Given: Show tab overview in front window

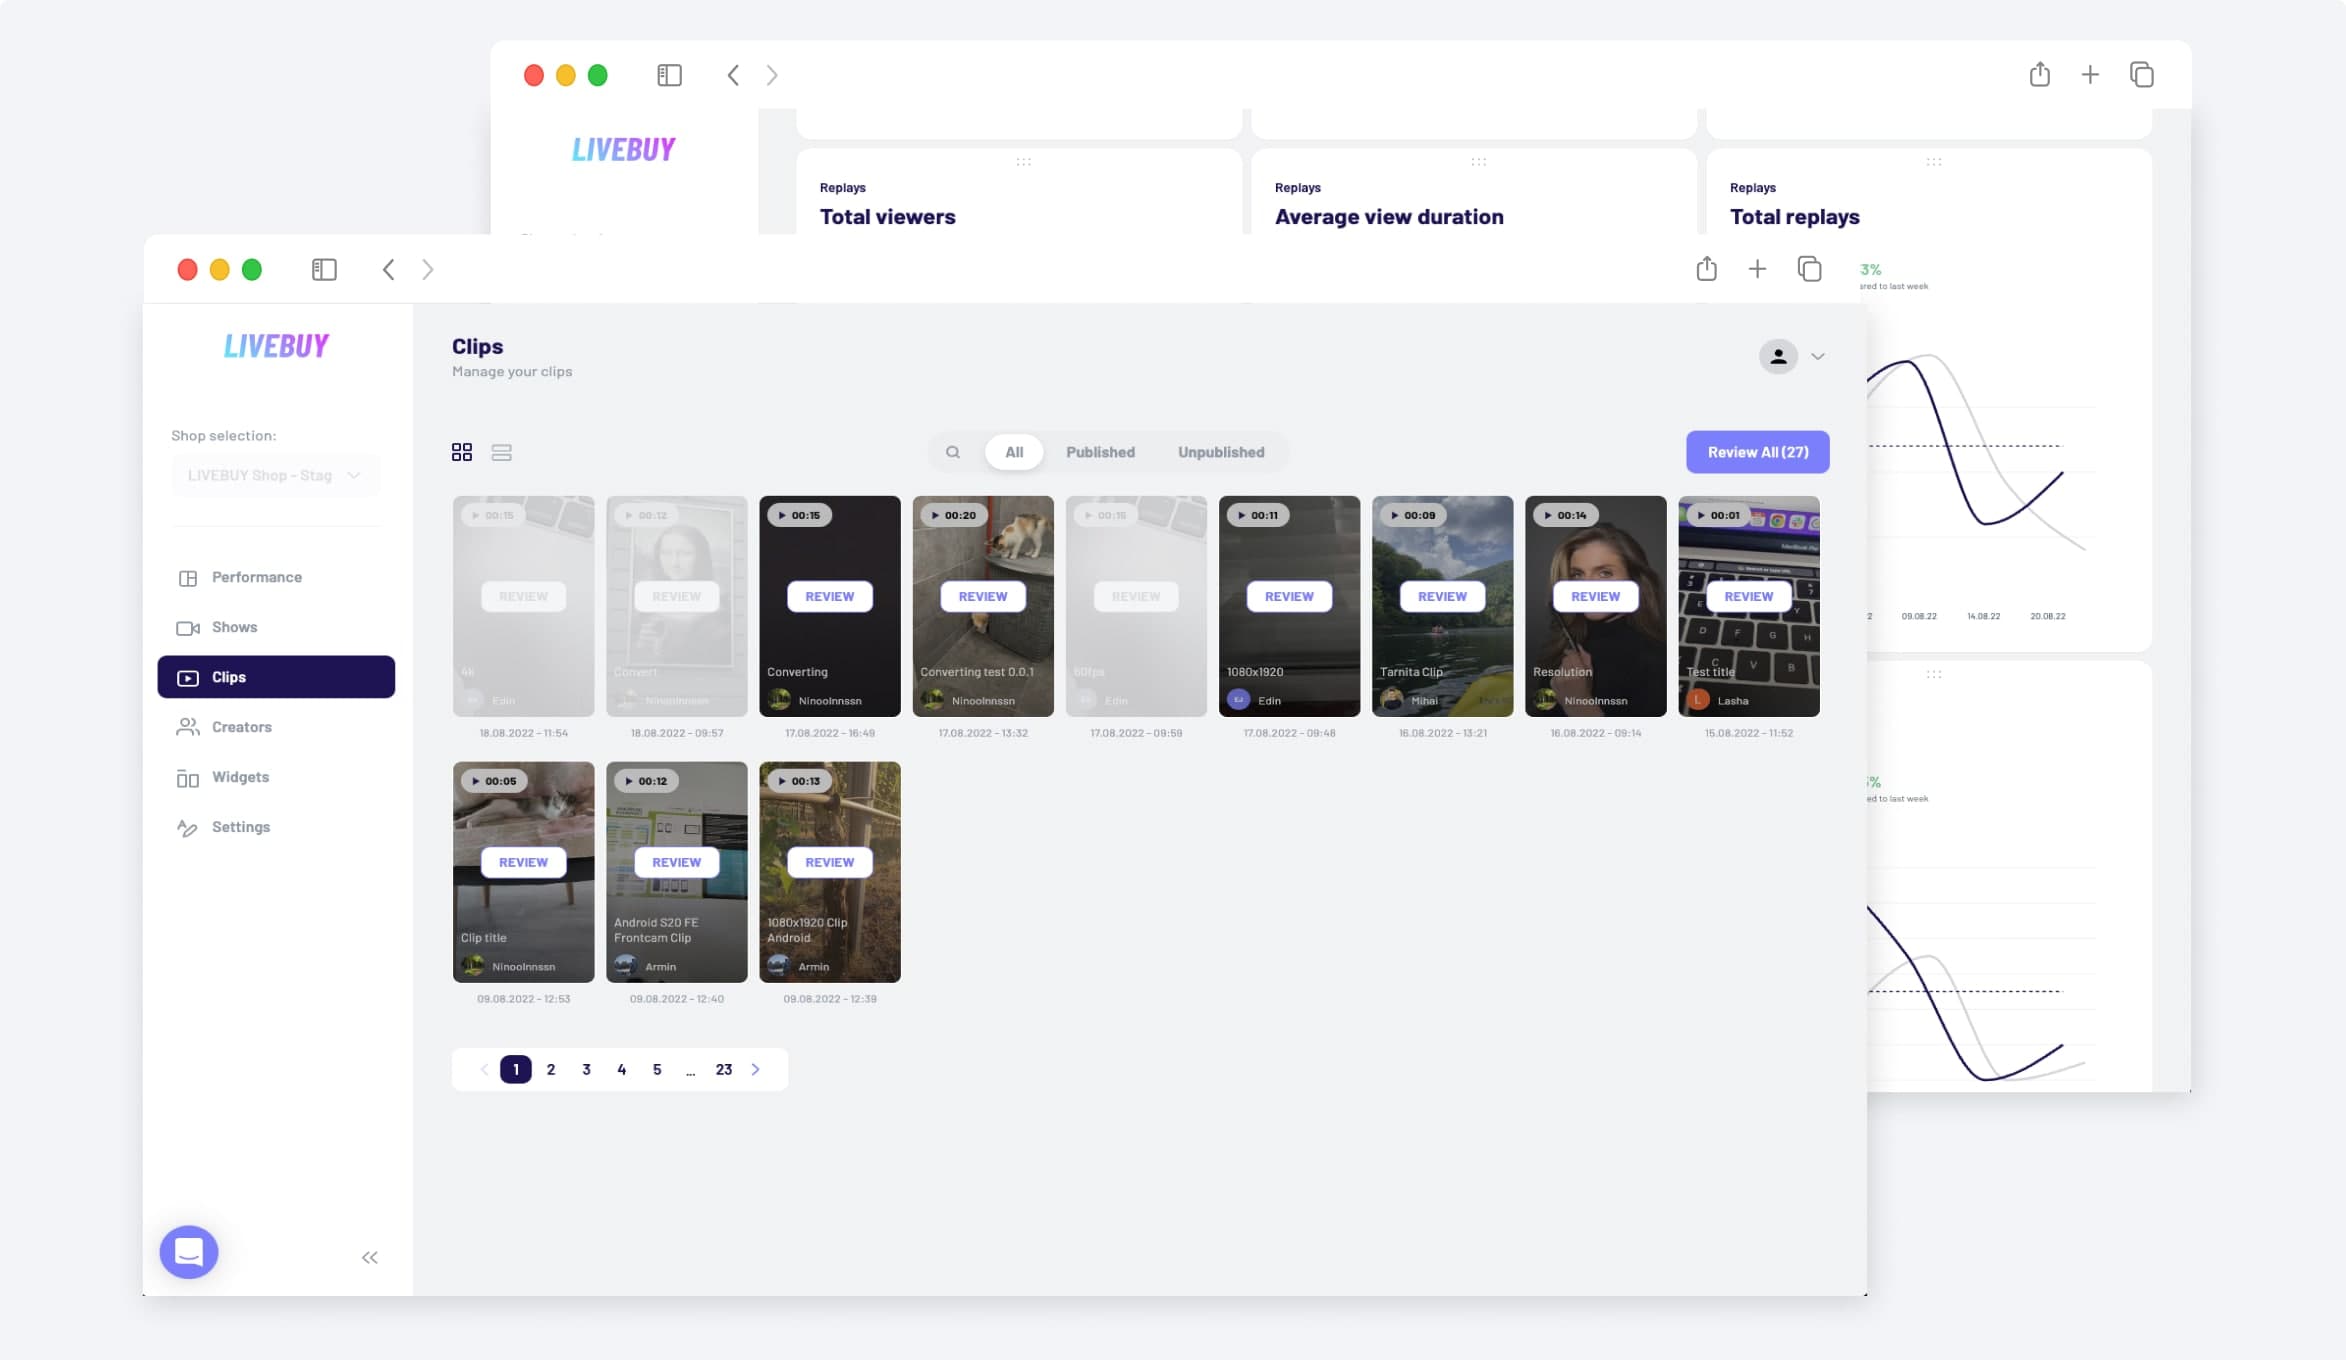Looking at the screenshot, I should click(1809, 269).
